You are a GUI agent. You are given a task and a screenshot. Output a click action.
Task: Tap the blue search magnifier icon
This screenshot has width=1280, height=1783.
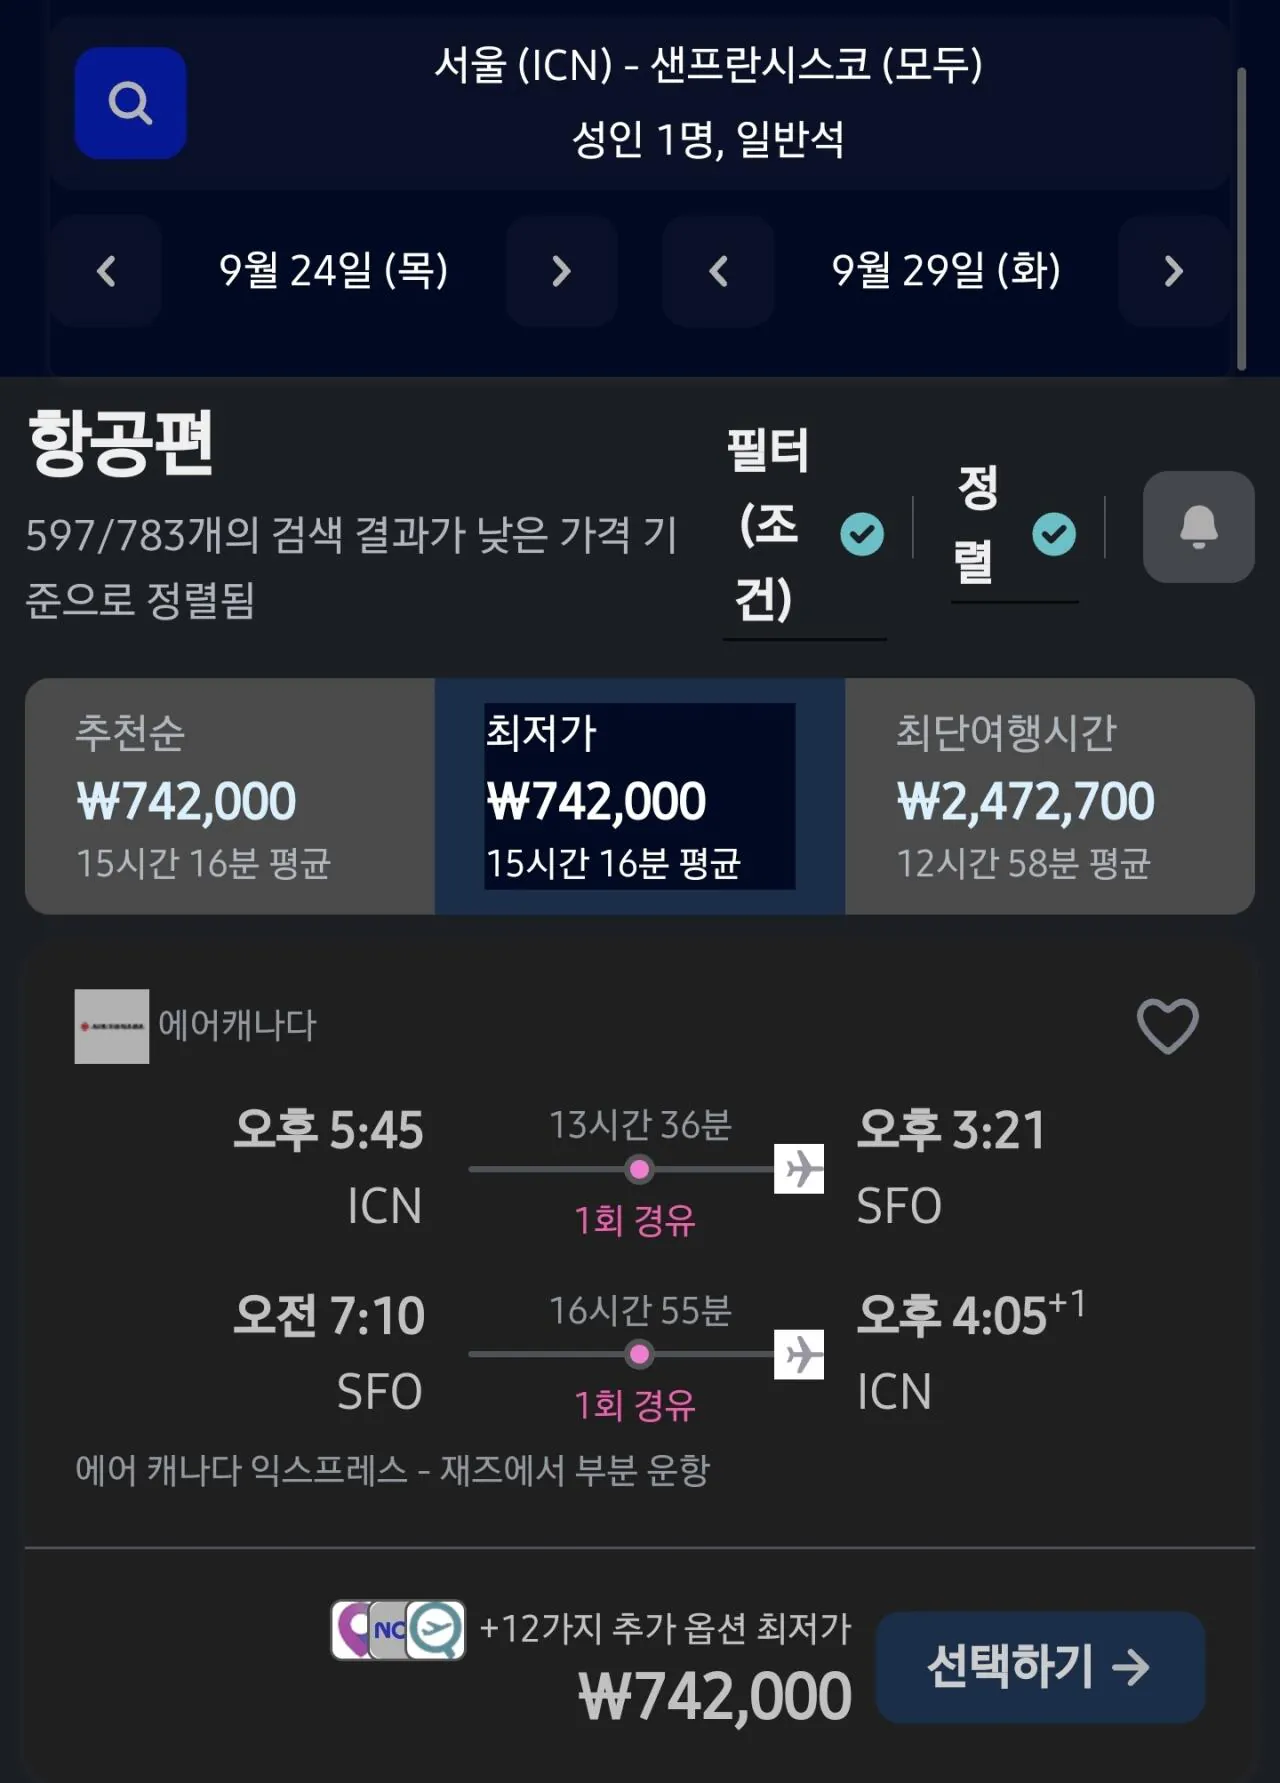(130, 103)
